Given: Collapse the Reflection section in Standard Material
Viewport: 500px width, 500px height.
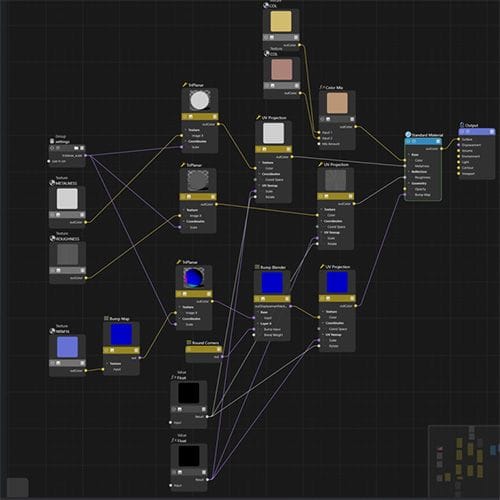Looking at the screenshot, I should point(409,172).
